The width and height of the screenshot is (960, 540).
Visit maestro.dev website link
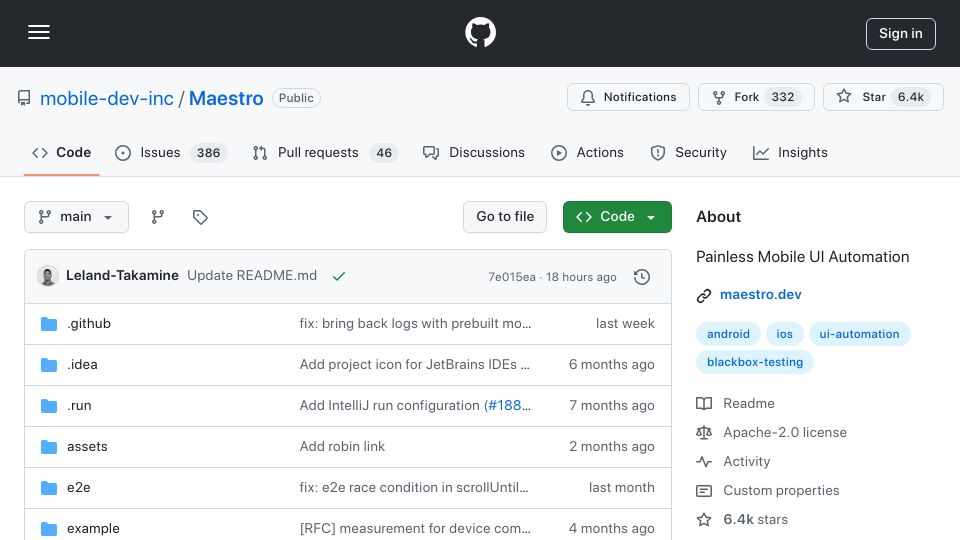760,294
